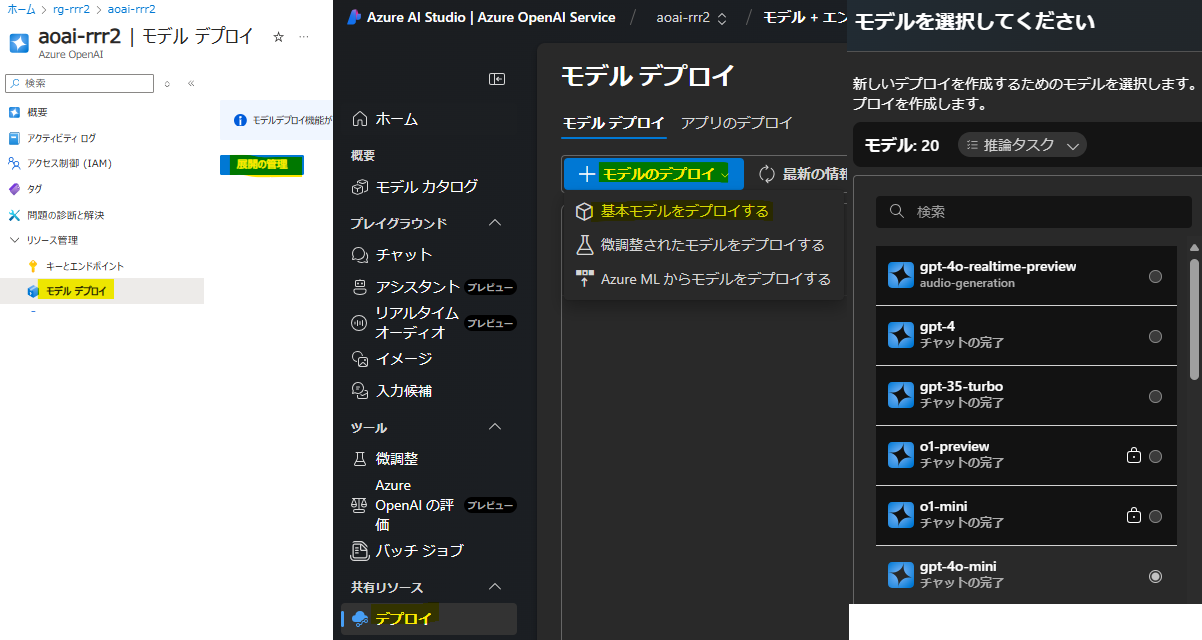This screenshot has width=1202, height=640.
Task: Select the gpt-4o-mini radio button
Action: coord(1156,576)
